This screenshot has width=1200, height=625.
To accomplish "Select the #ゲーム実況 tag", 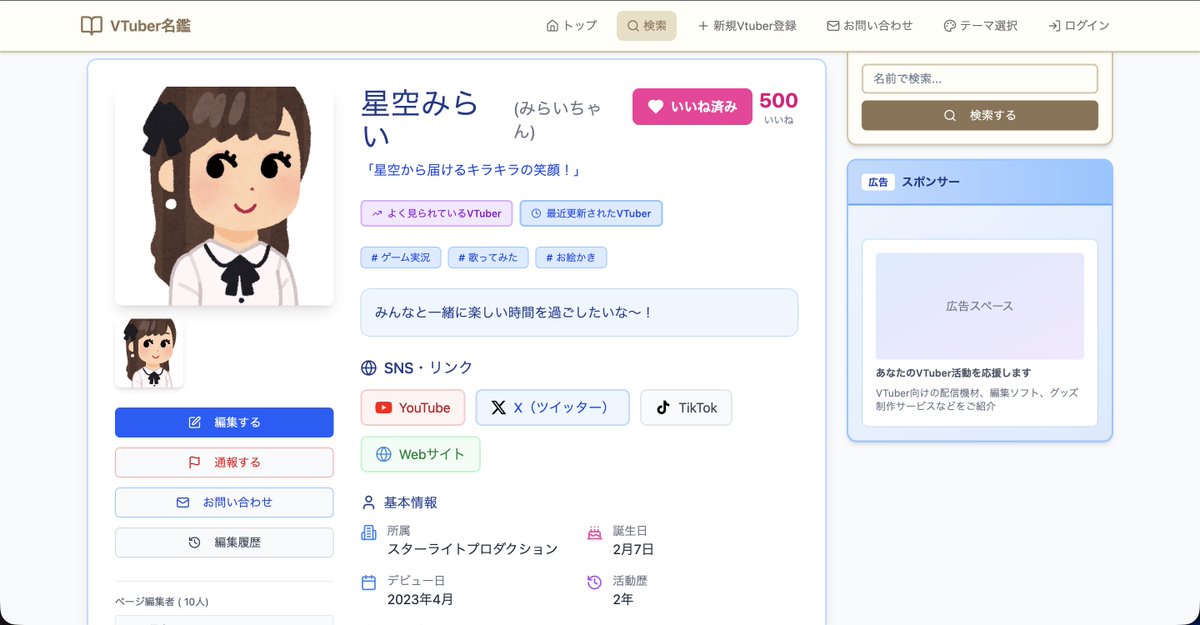I will click(400, 257).
